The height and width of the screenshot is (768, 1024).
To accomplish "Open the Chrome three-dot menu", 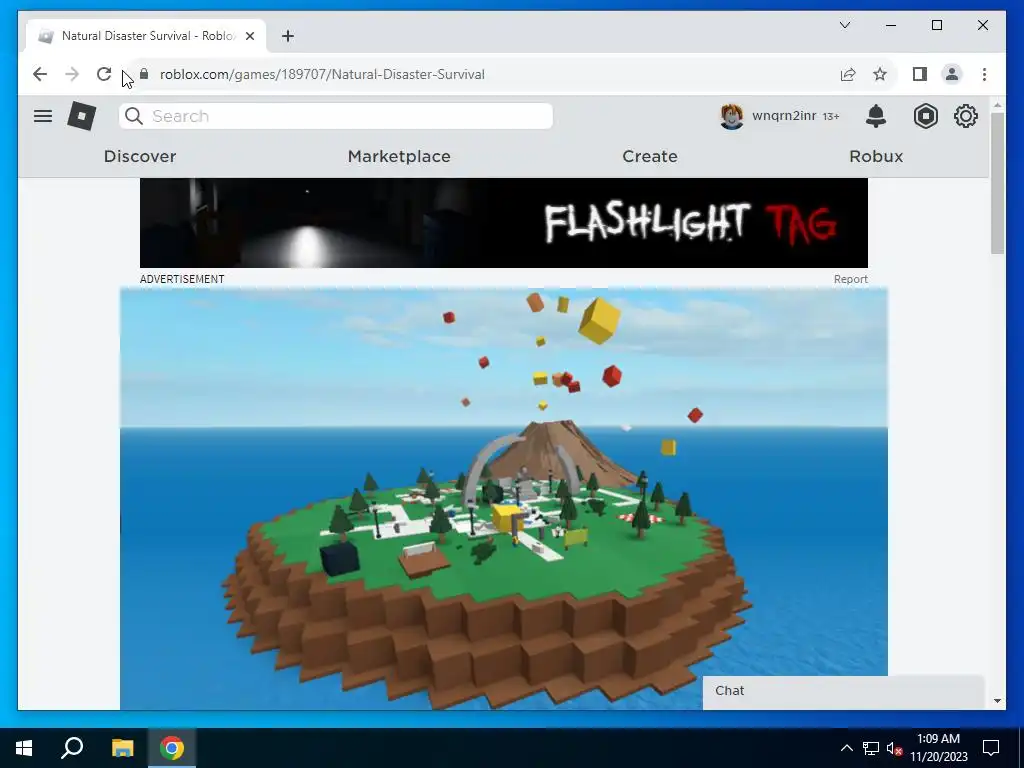I will (984, 74).
